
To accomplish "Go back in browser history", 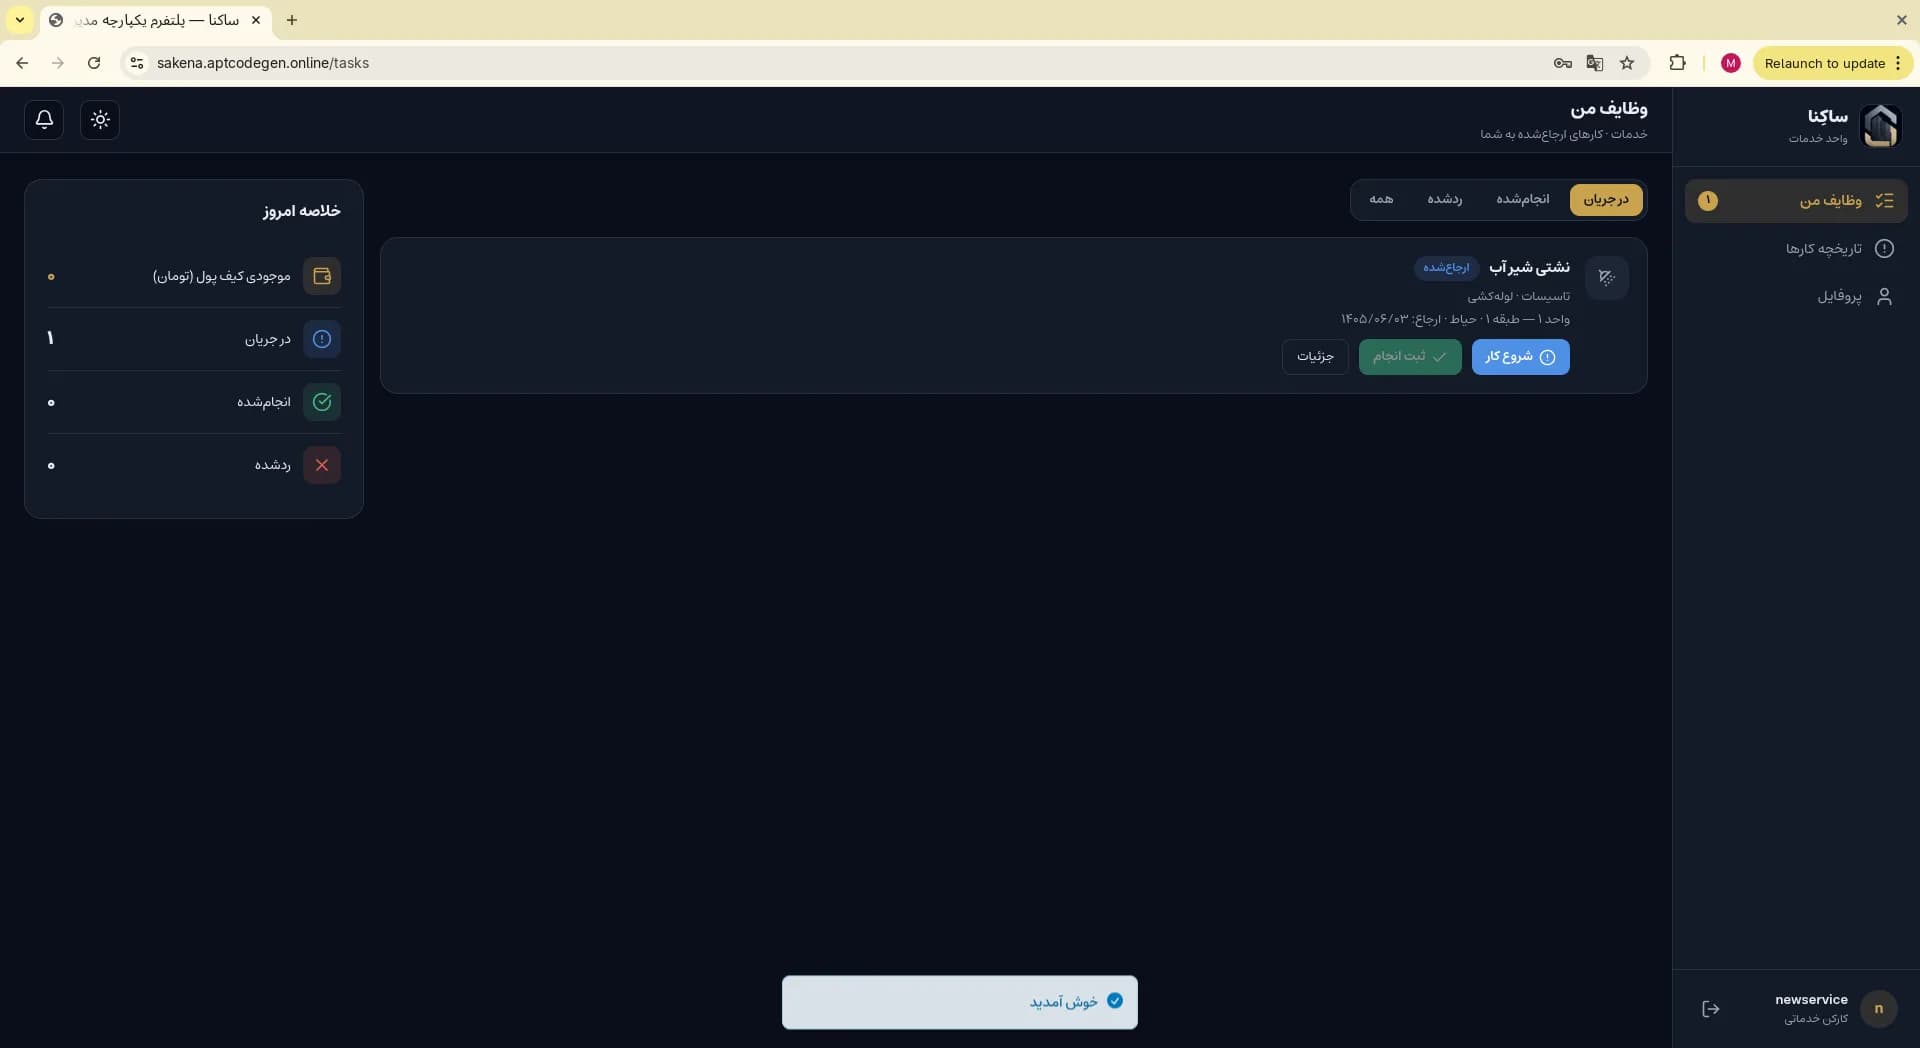I will pyautogui.click(x=22, y=63).
